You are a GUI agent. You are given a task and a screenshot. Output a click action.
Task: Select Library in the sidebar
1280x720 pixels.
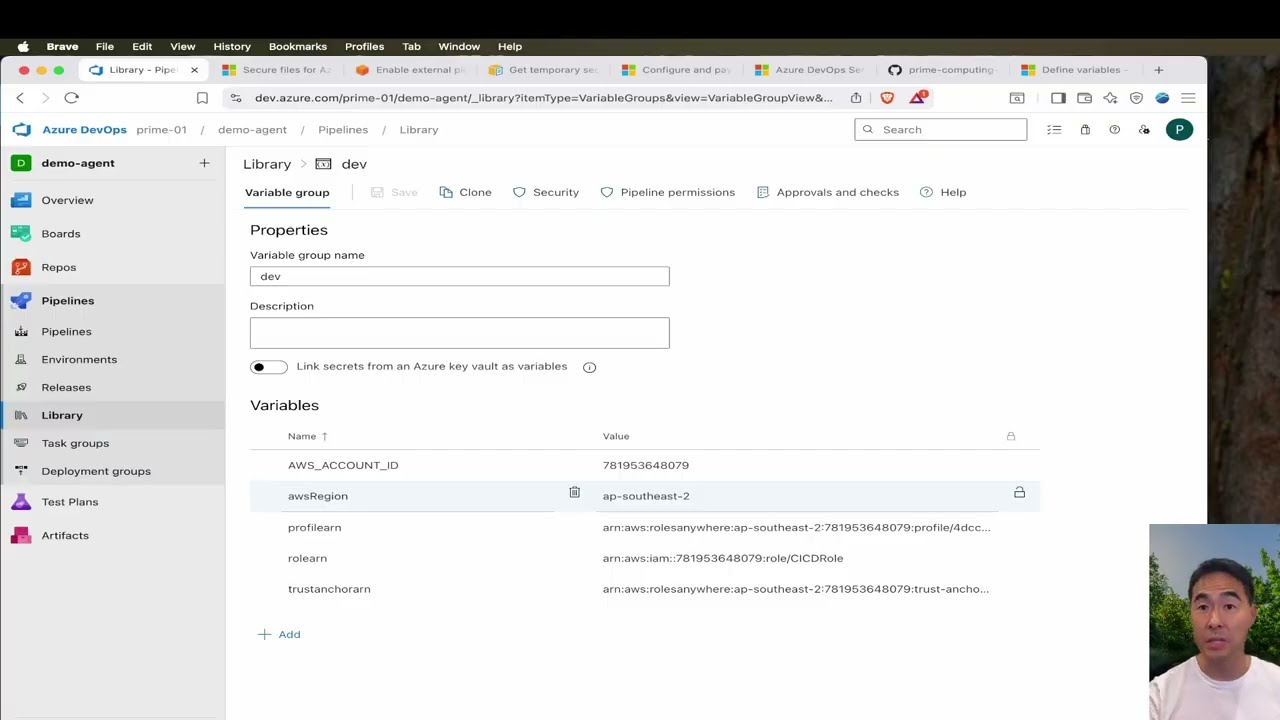(62, 415)
